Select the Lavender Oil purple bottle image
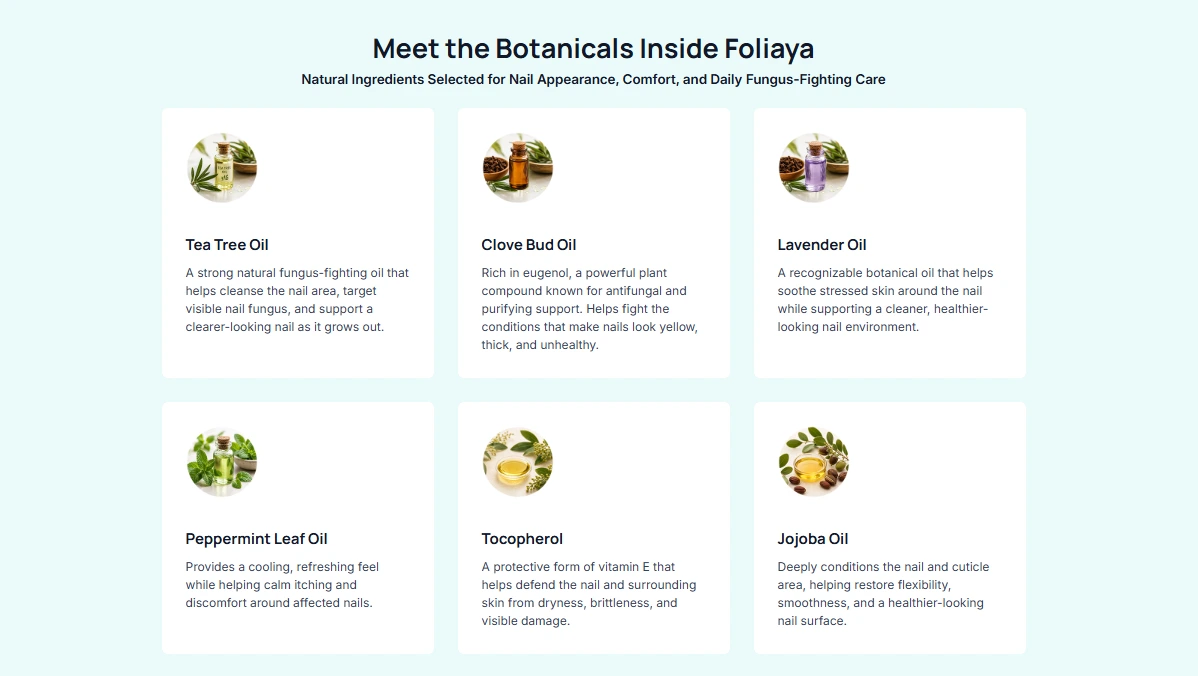Image resolution: width=1198 pixels, height=676 pixels. point(814,167)
